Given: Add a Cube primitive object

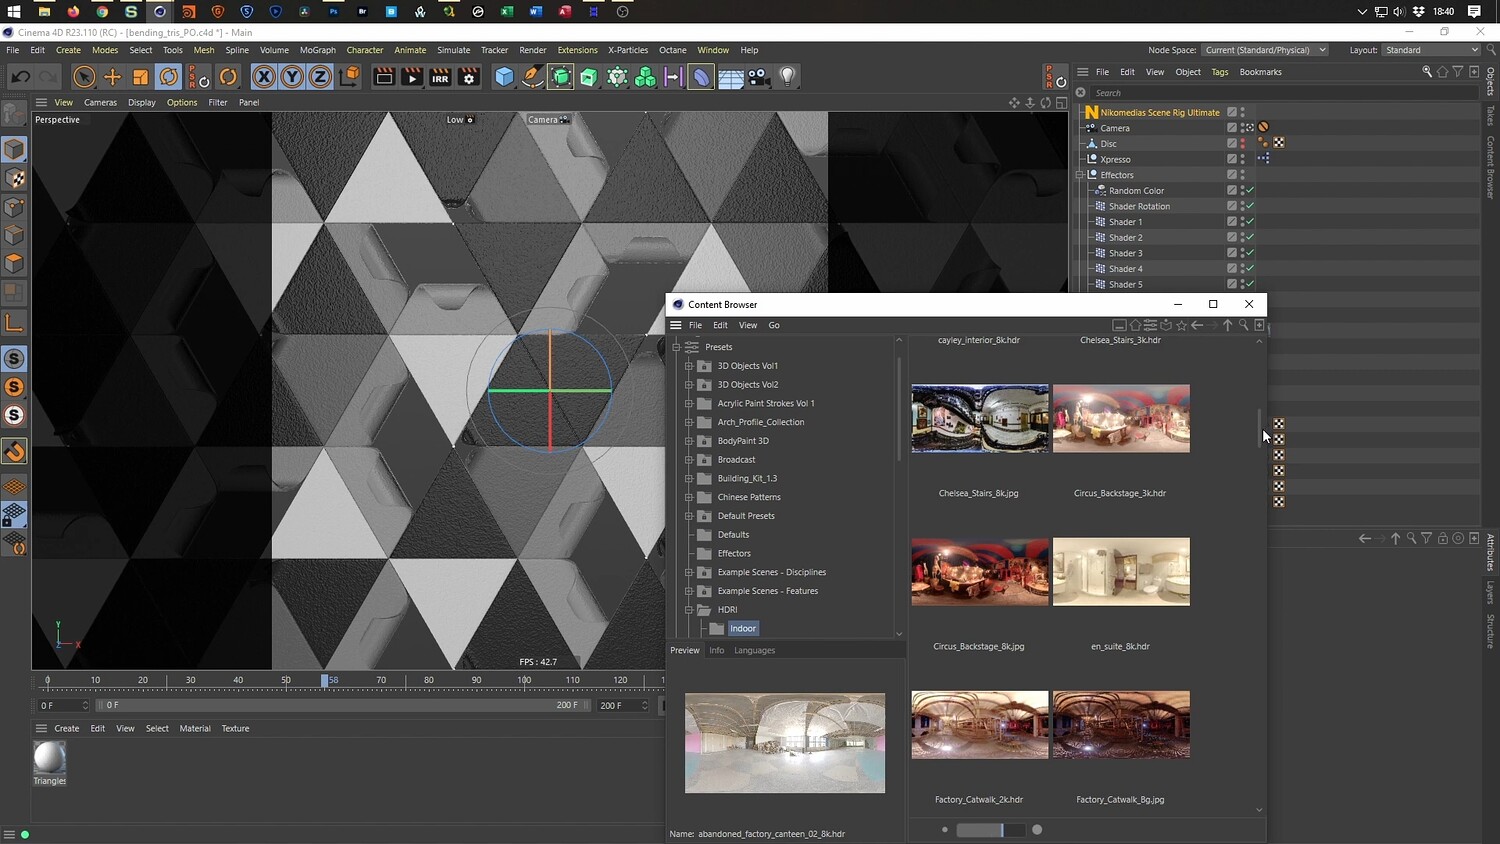Looking at the screenshot, I should 504,77.
